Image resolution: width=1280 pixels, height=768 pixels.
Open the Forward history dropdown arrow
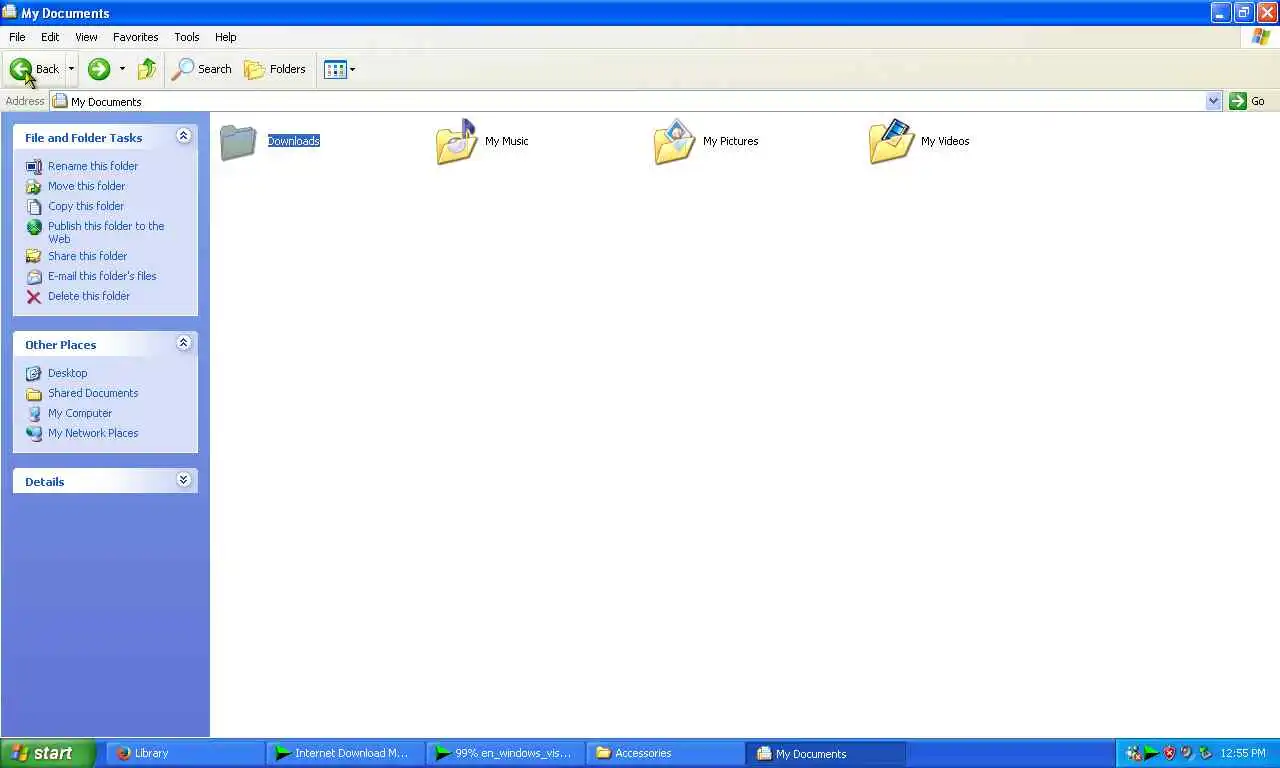122,69
